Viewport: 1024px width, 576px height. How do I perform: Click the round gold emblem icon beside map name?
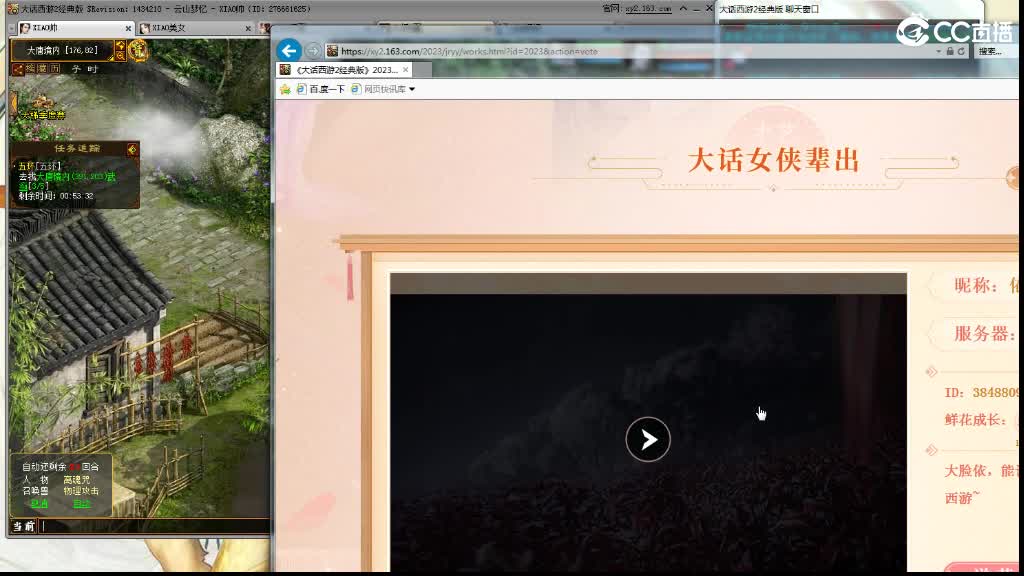(x=138, y=50)
